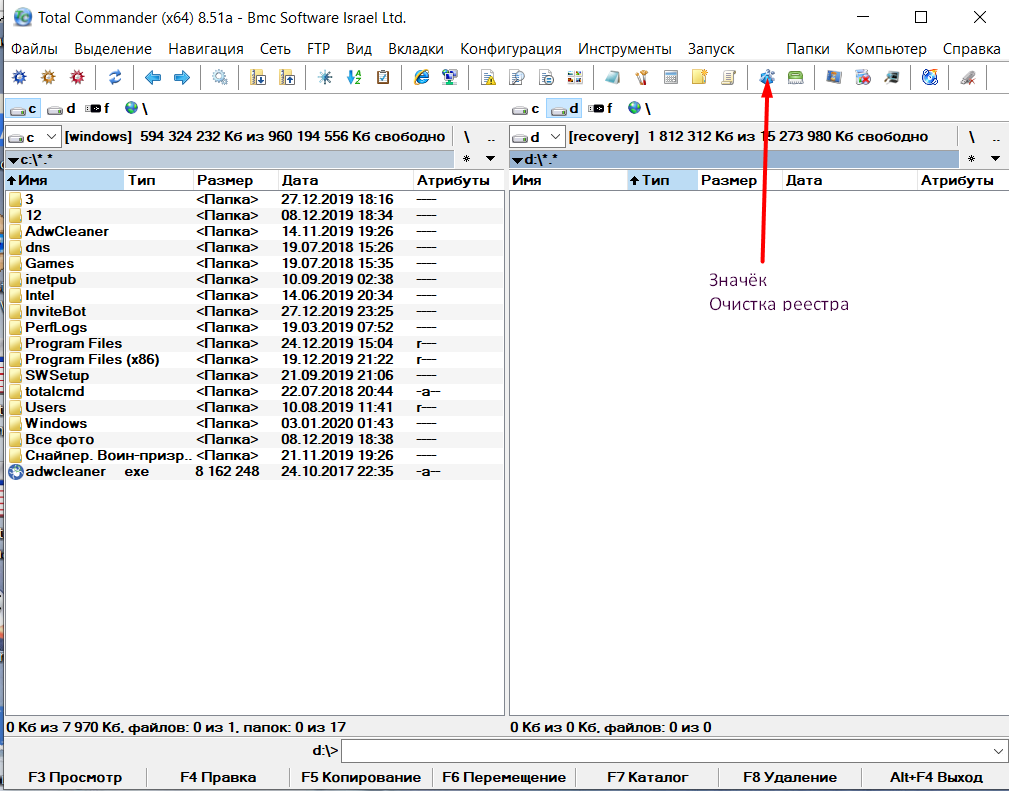The height and width of the screenshot is (791, 1009).
Task: Open the notepad icon
Action: tap(612, 78)
